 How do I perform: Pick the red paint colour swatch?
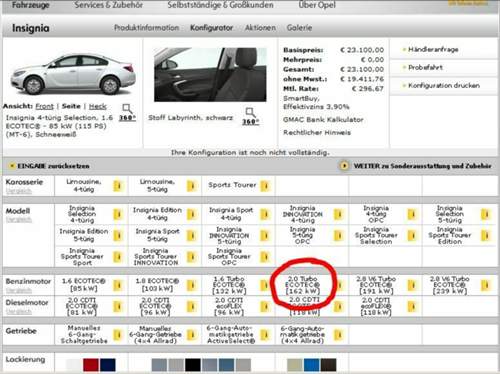pos(91,365)
